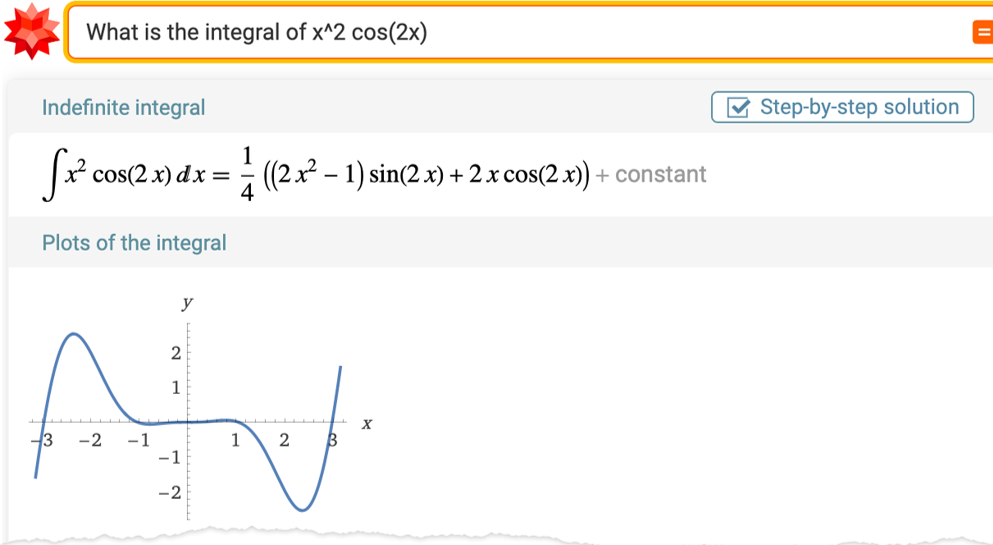This screenshot has height=545, width=993.
Task: Click the 1 tick label on the horizontal axis
Action: pos(236,440)
